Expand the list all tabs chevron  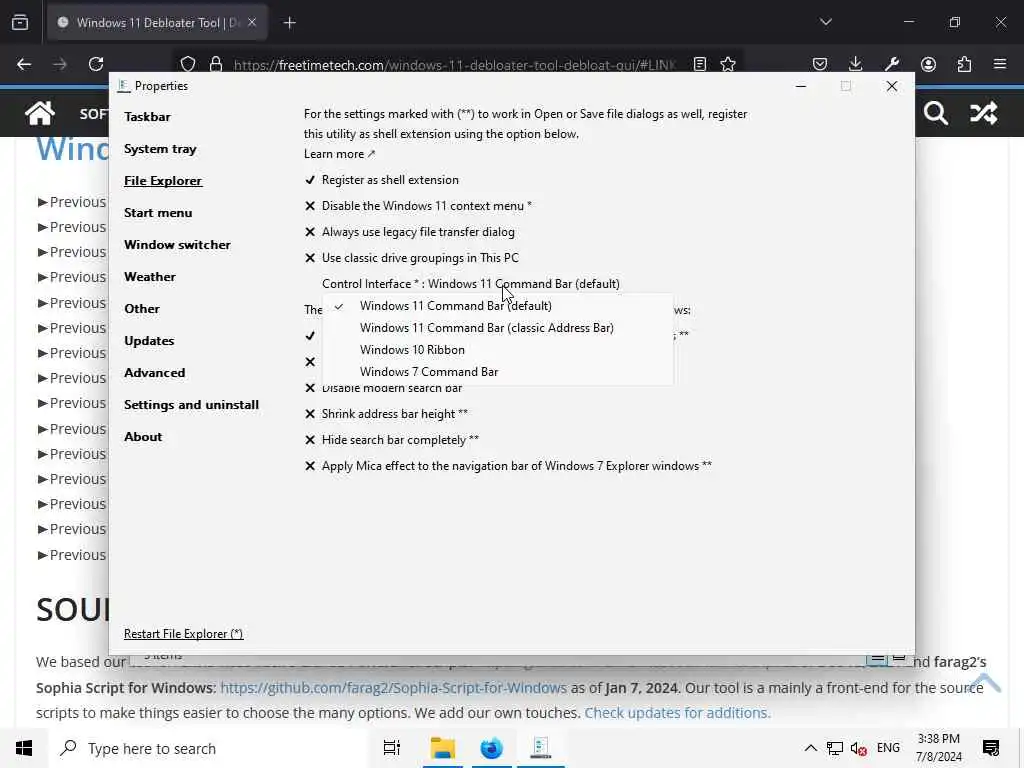point(825,22)
